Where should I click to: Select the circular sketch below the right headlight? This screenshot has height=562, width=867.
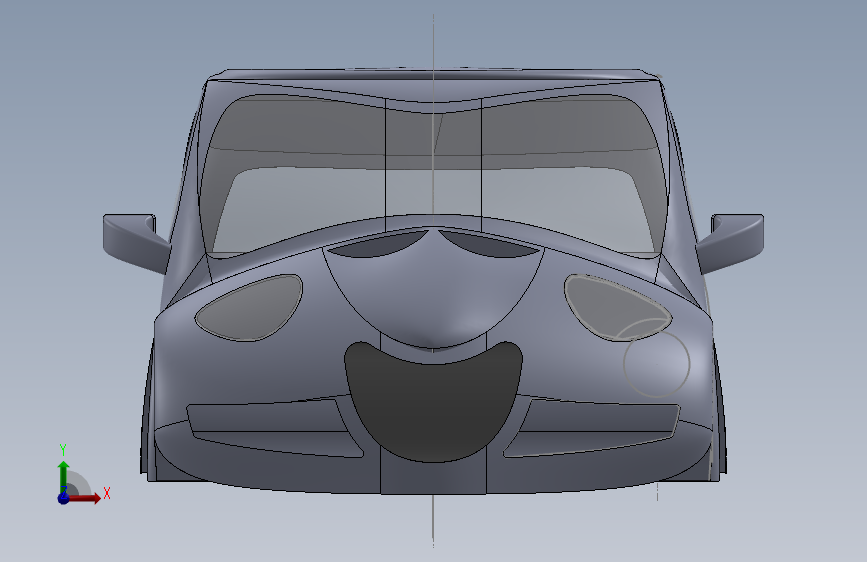tap(657, 364)
